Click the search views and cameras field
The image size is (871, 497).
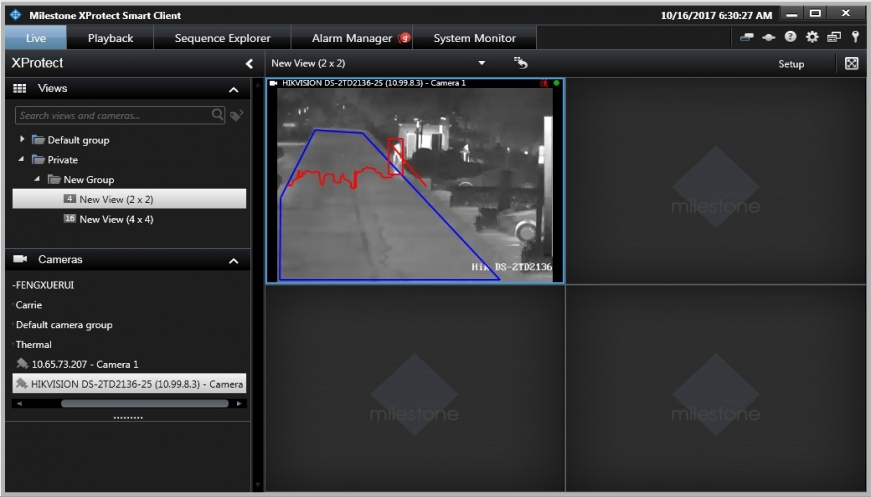[x=112, y=115]
